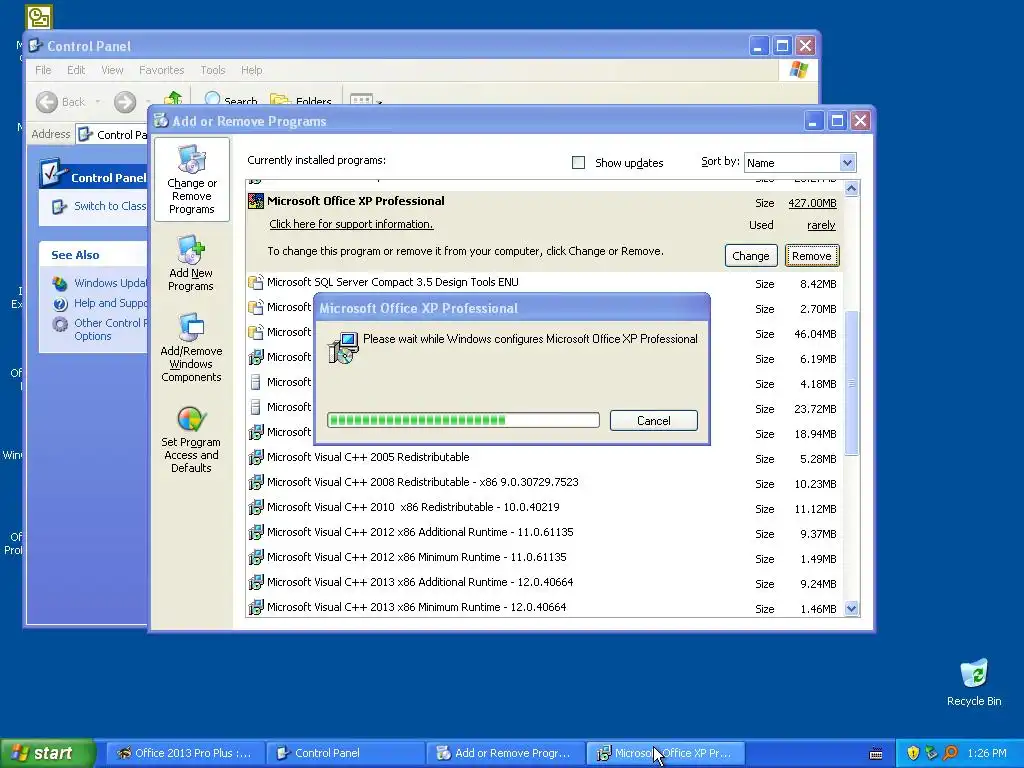Click icon of Visual C++ 2010 x86 Redistributable
The width and height of the screenshot is (1024, 768).
(256, 507)
